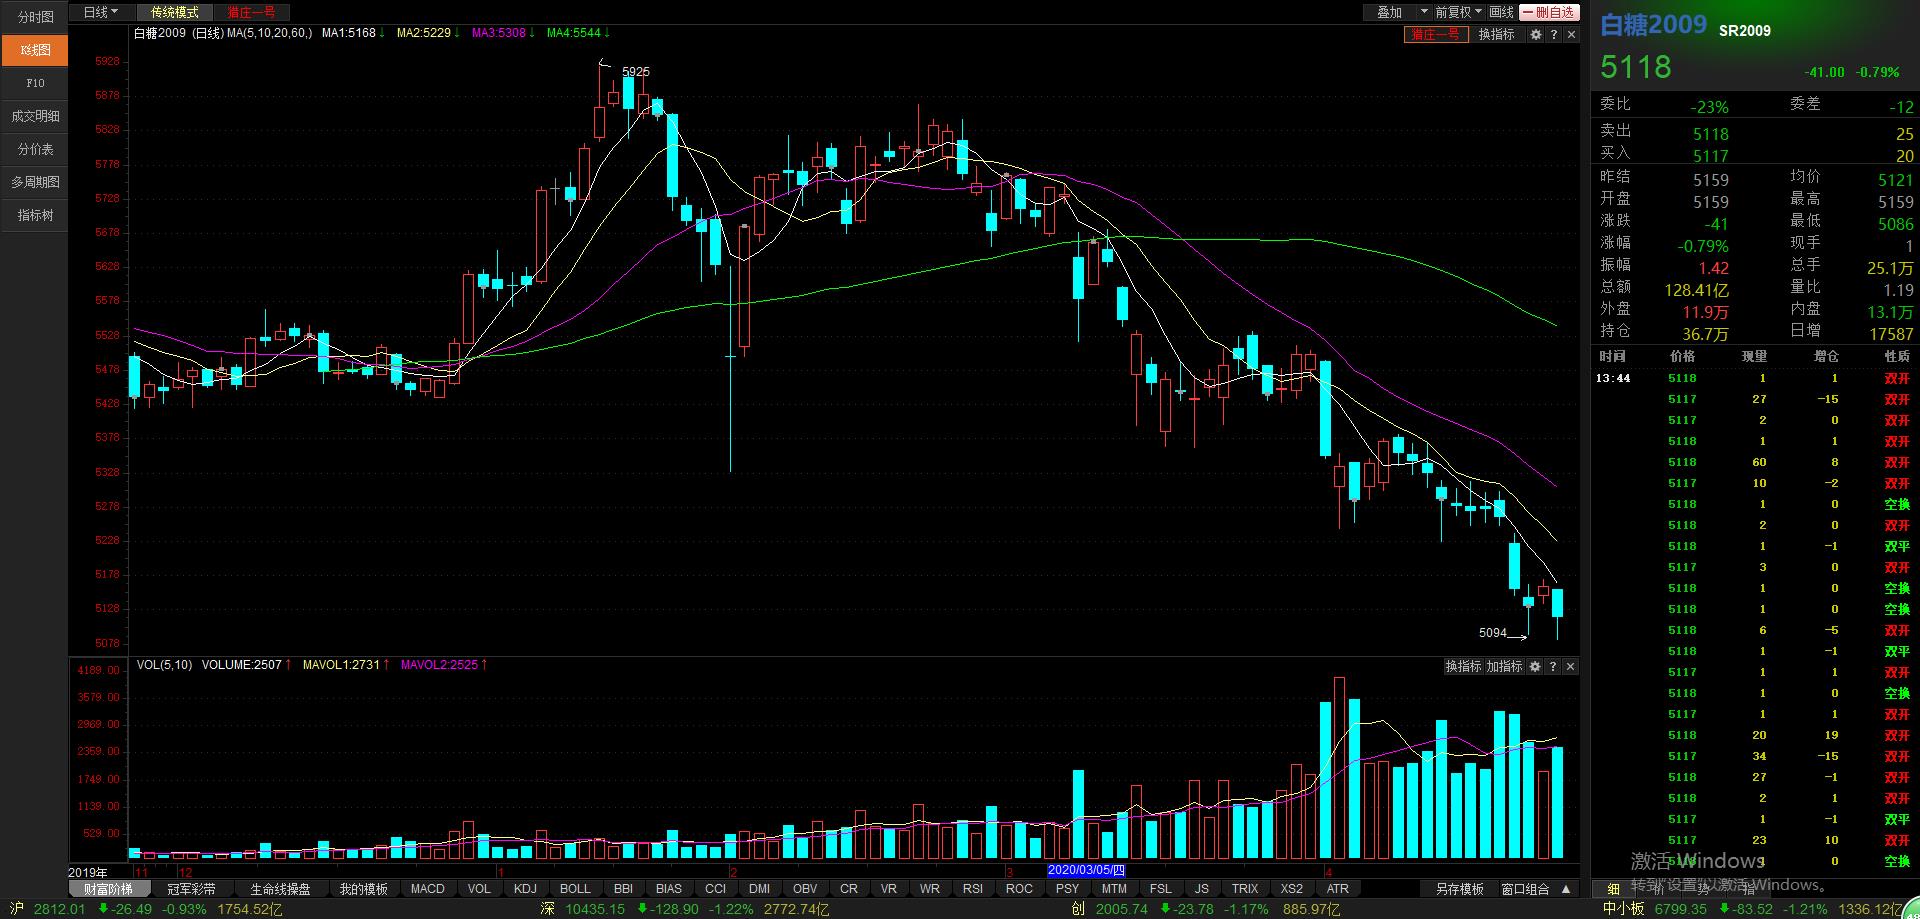The width and height of the screenshot is (1920, 919).
Task: Select the MACD indicator tab
Action: click(x=427, y=889)
